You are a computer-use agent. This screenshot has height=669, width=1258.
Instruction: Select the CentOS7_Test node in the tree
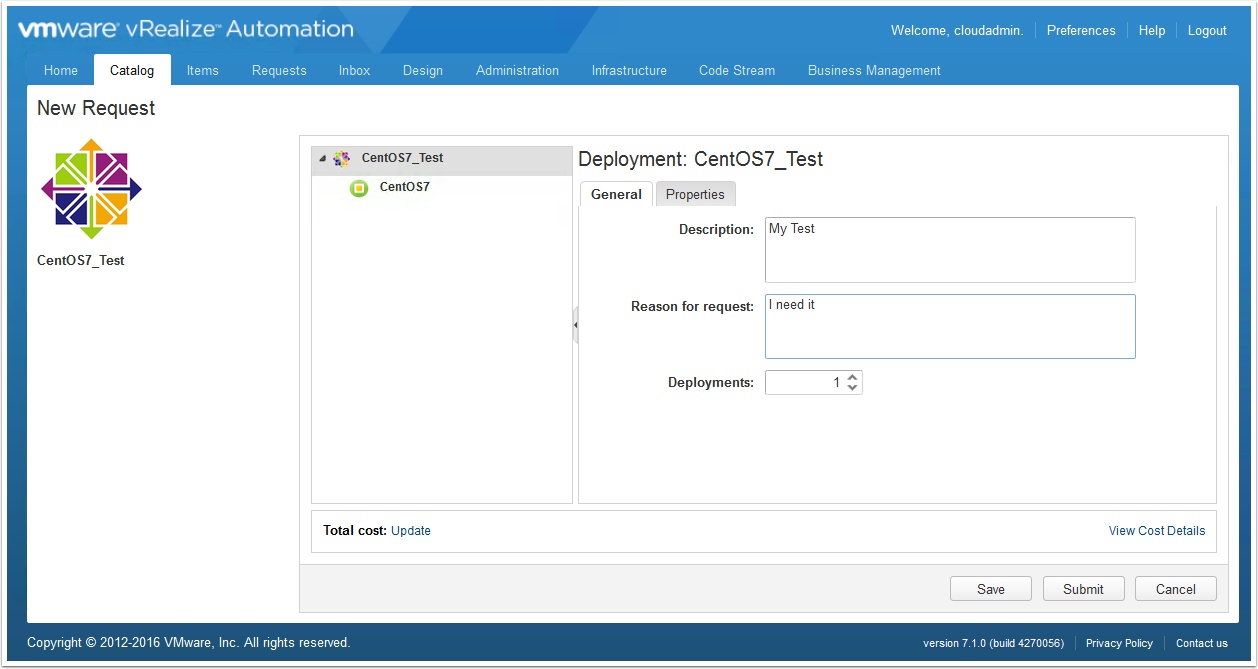pos(442,159)
